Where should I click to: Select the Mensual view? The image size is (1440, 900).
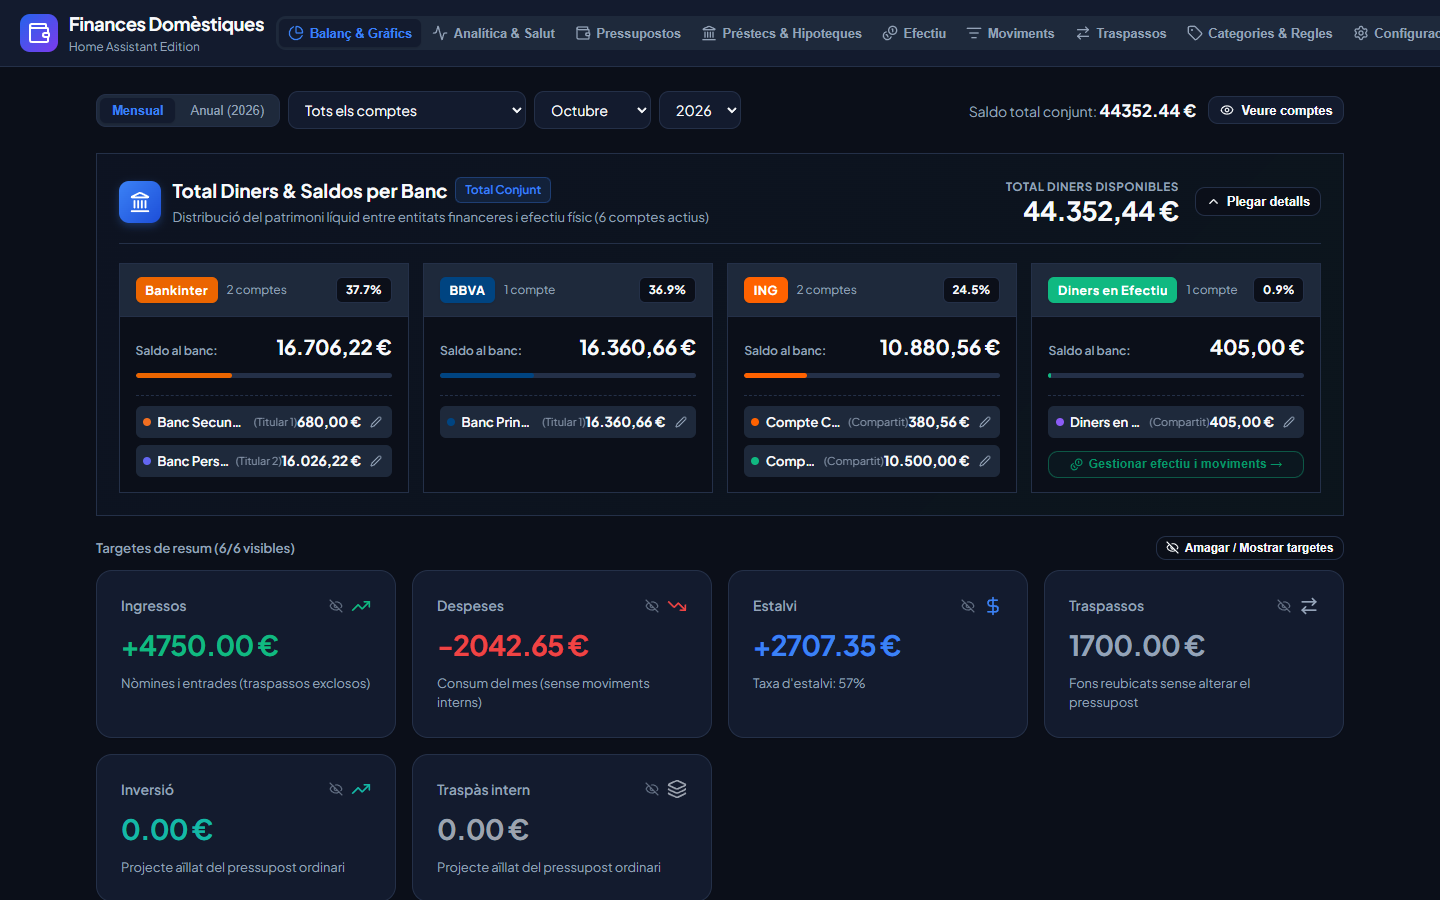137,111
